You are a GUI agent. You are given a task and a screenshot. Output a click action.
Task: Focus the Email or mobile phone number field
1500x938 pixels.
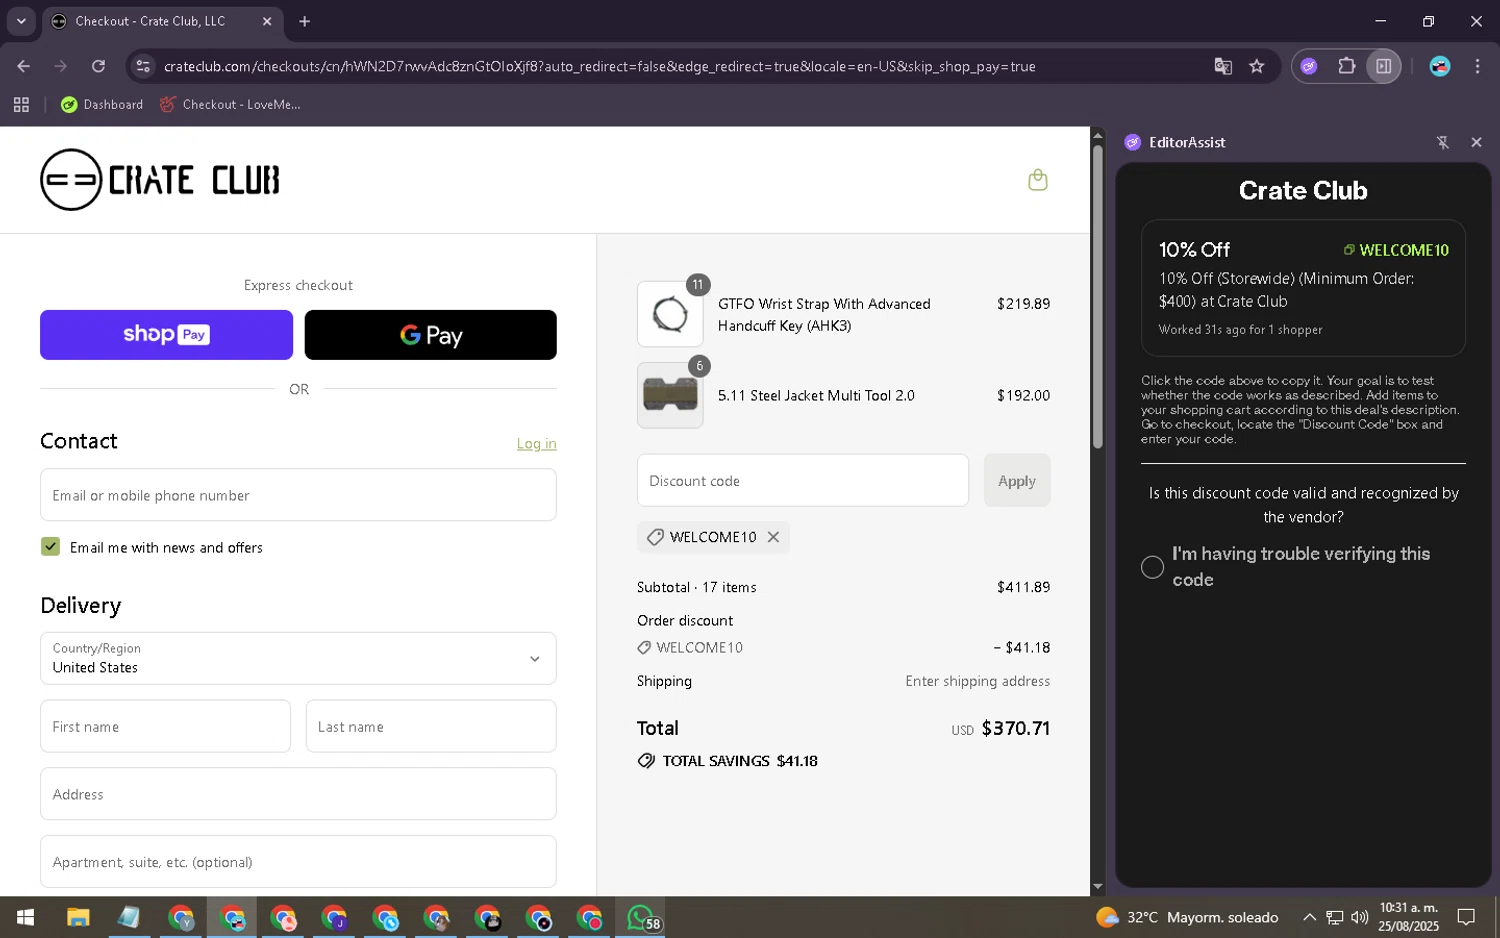298,495
